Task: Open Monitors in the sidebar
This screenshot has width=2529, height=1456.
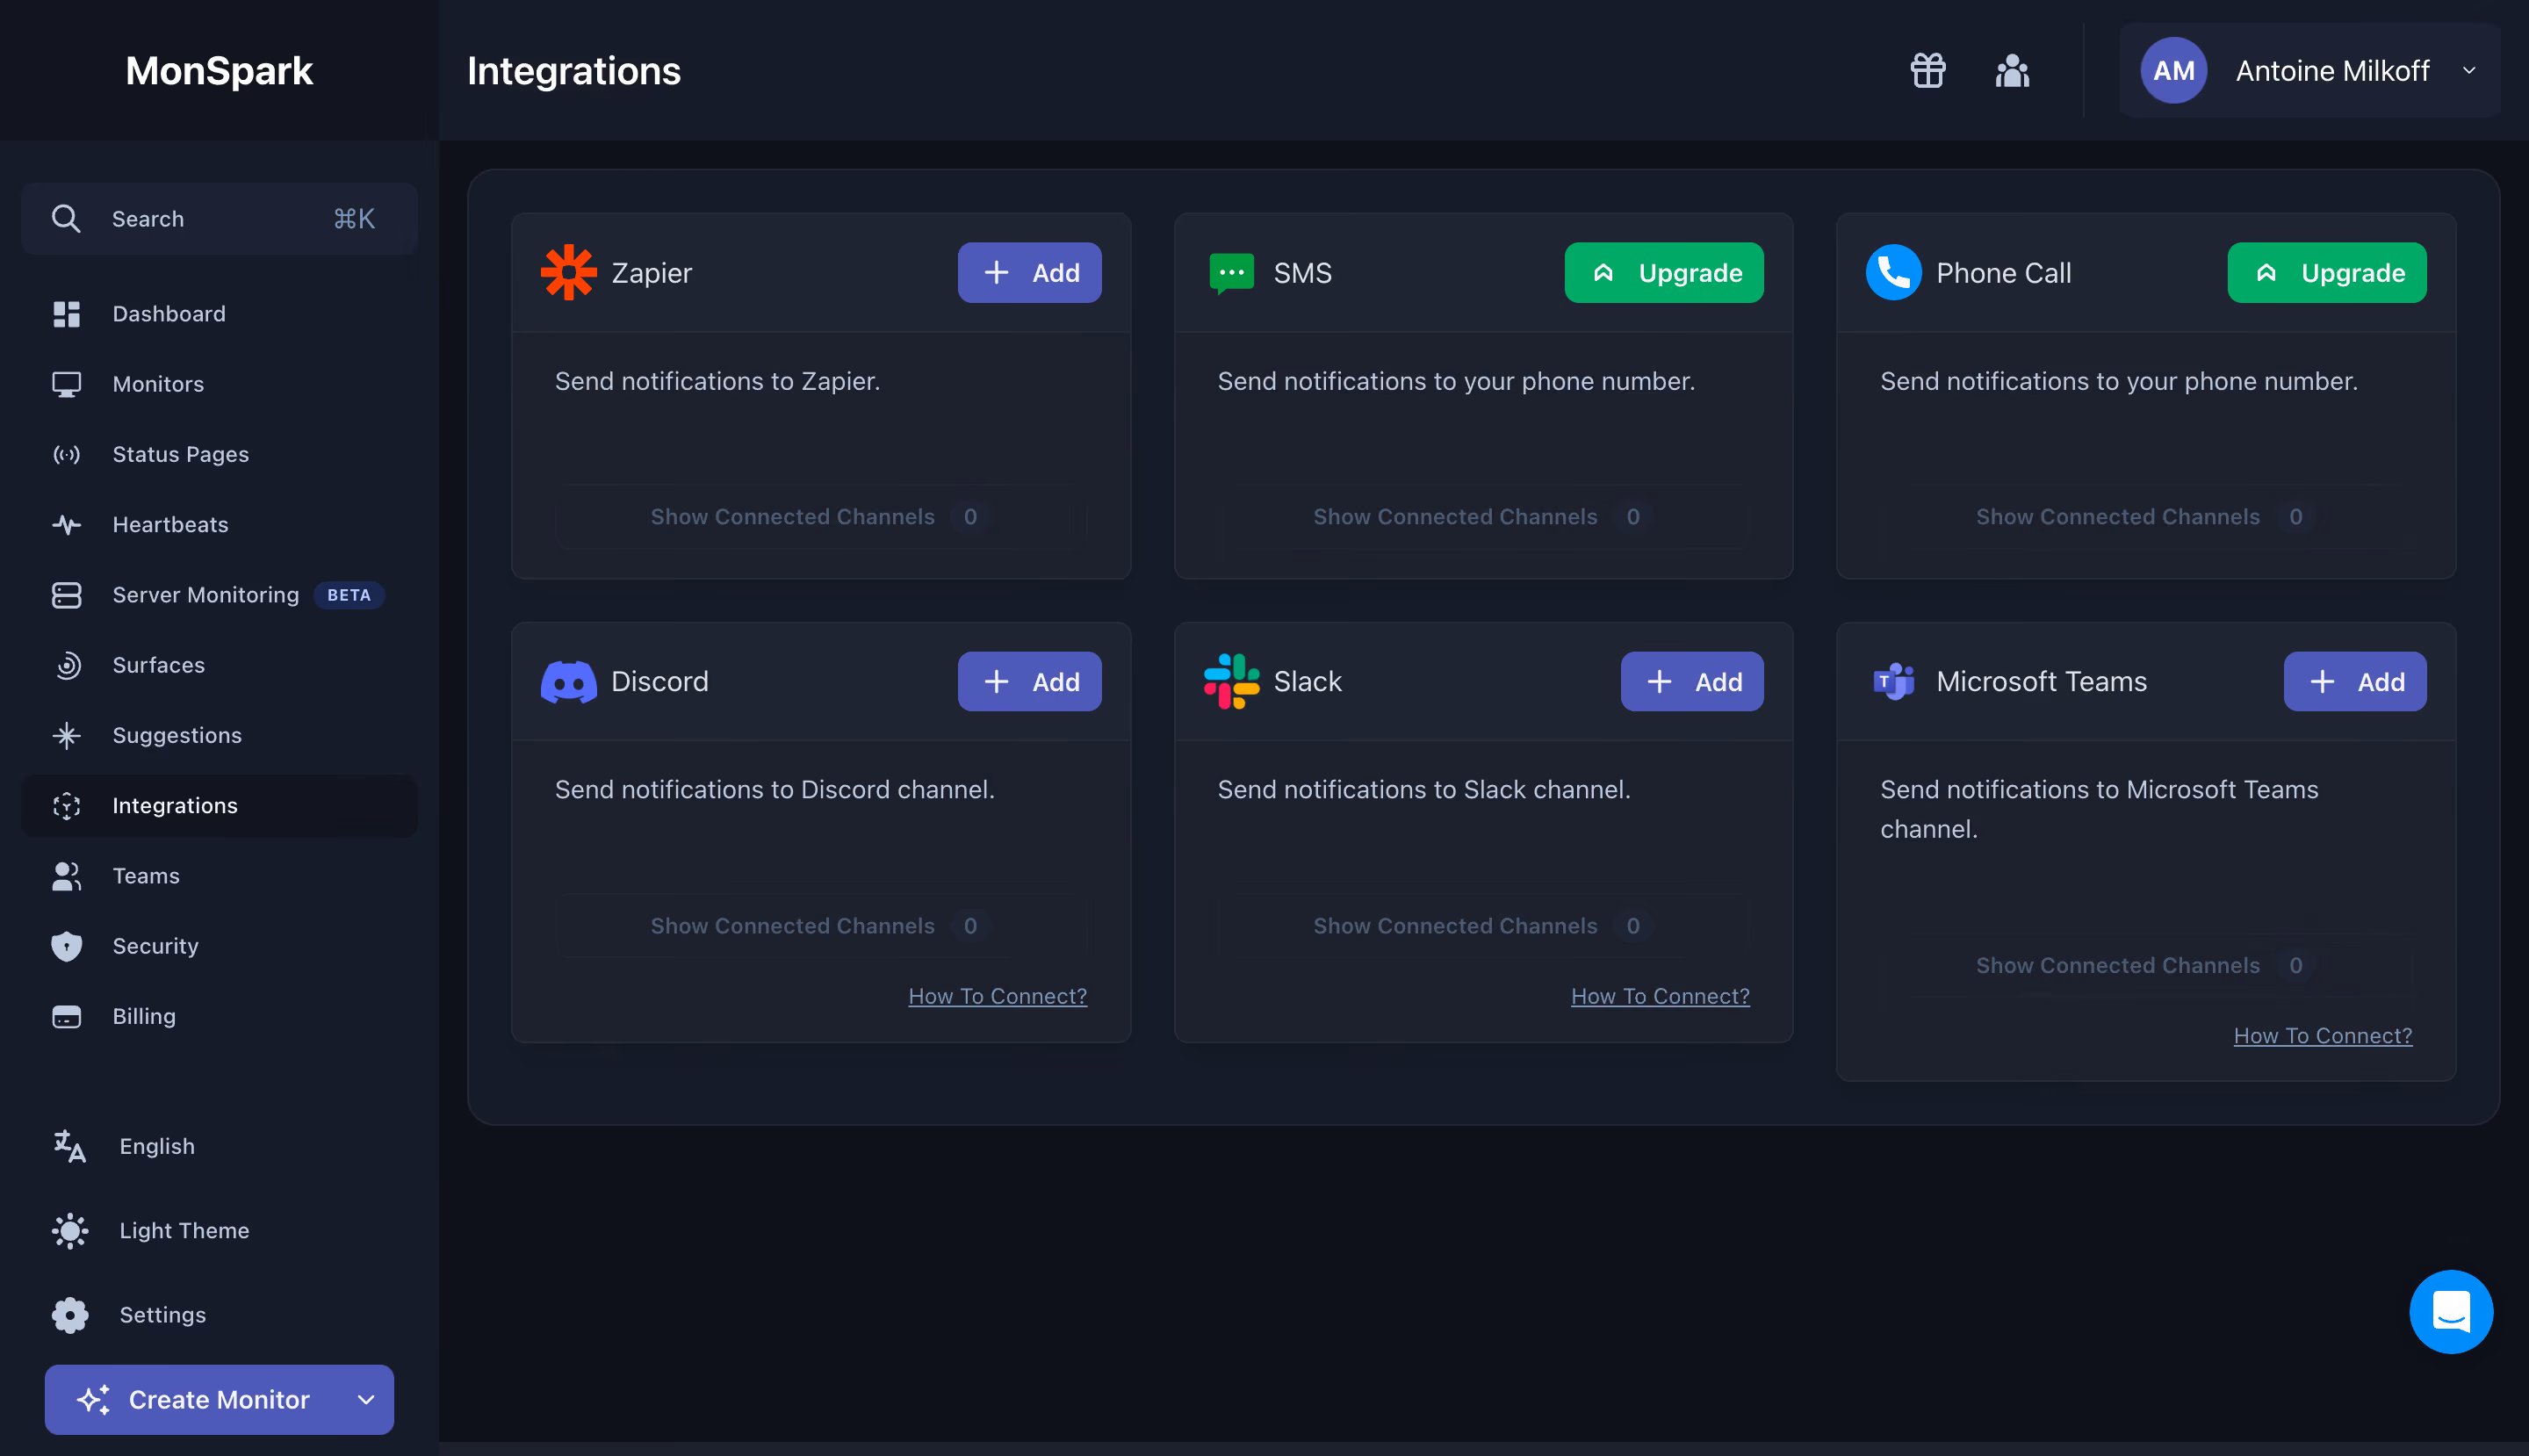Action: point(219,384)
